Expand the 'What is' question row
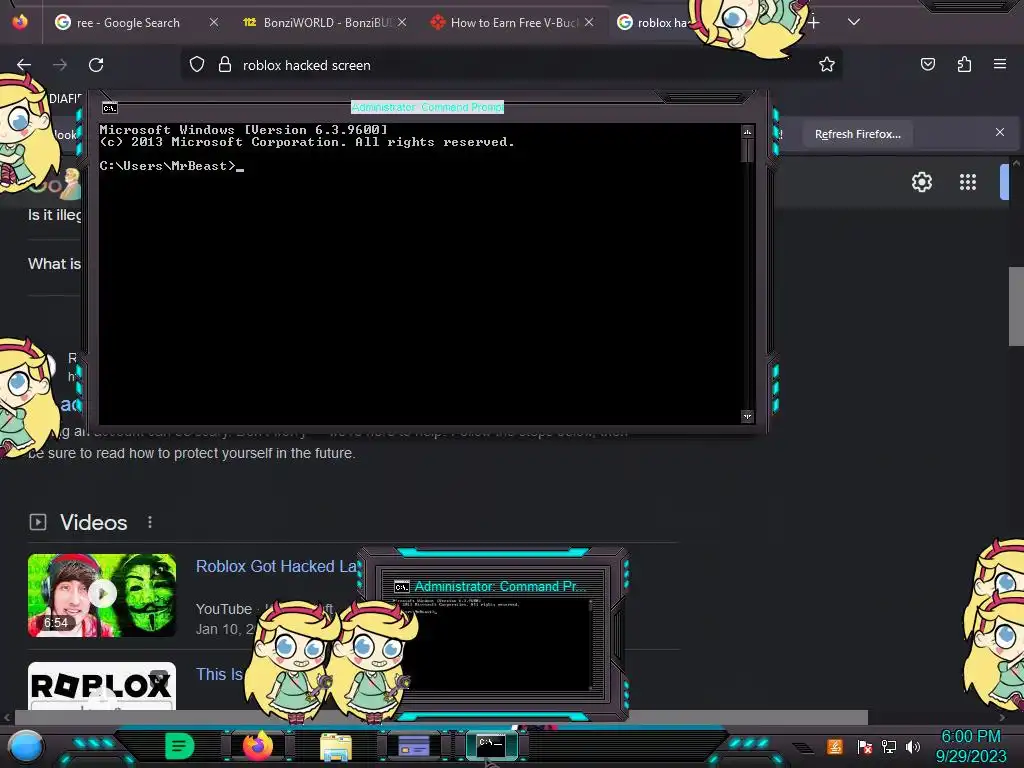Viewport: 1024px width, 768px height. pos(54,264)
